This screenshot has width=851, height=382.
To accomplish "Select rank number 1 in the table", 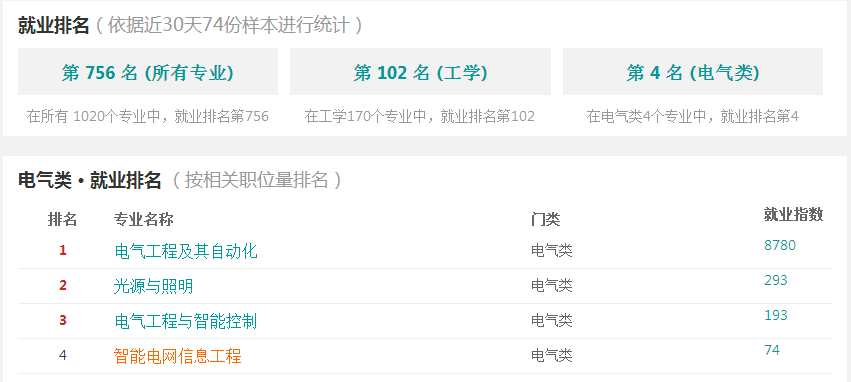I will click(x=63, y=250).
